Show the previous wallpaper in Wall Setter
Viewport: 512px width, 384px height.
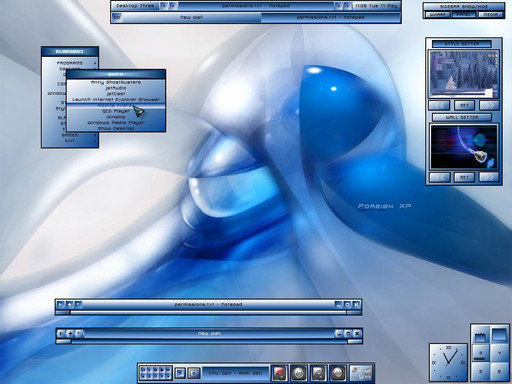pyautogui.click(x=440, y=177)
